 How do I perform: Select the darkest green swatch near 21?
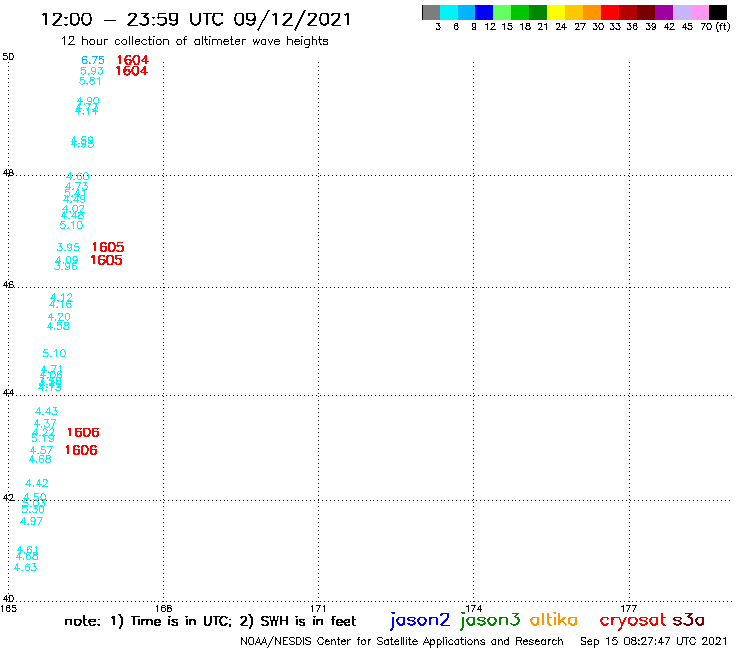[x=538, y=12]
